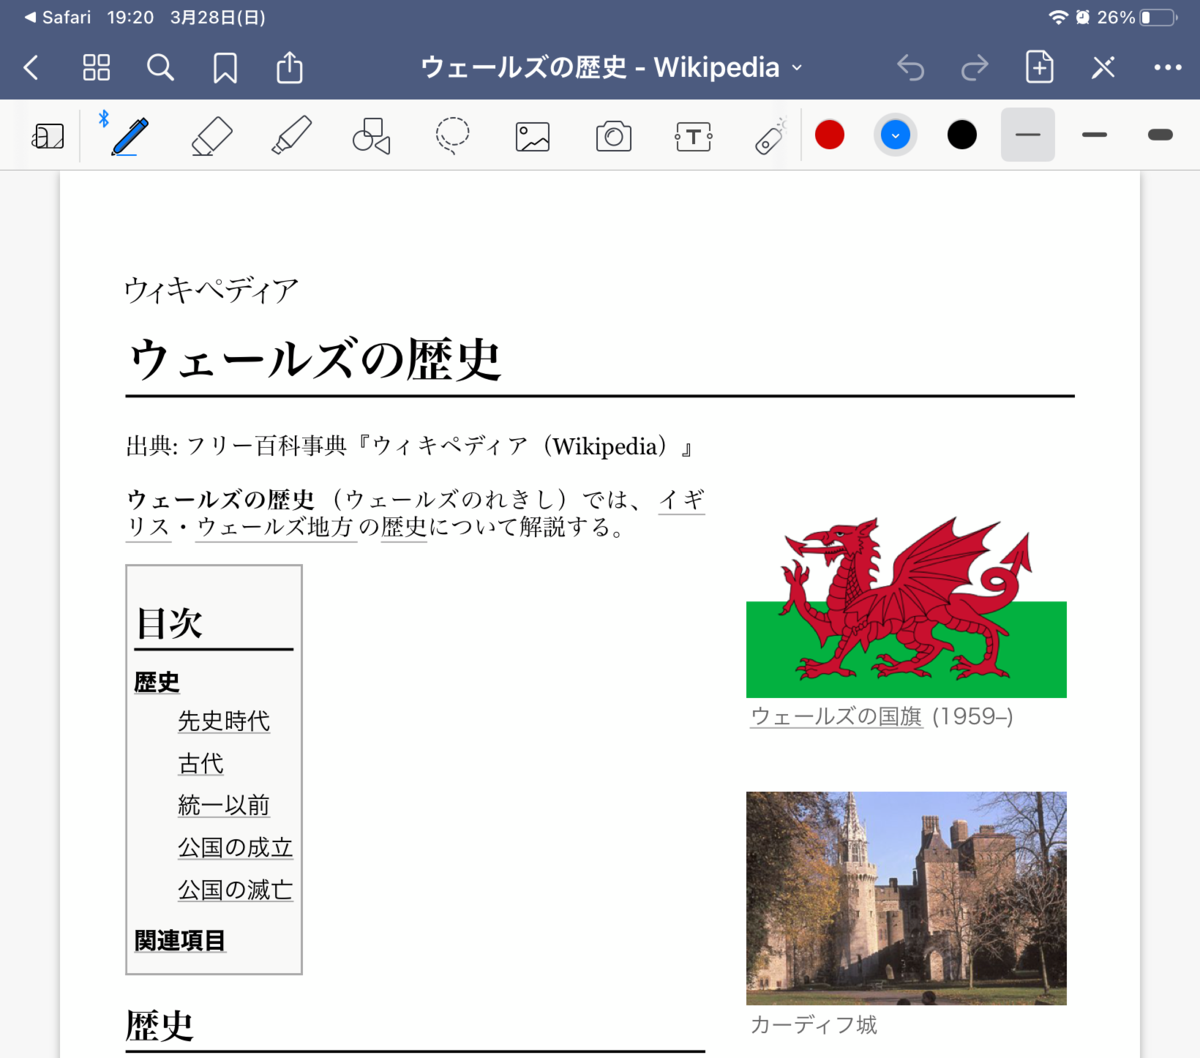
Task: Tap the Cardiff Castle photo
Action: 906,898
